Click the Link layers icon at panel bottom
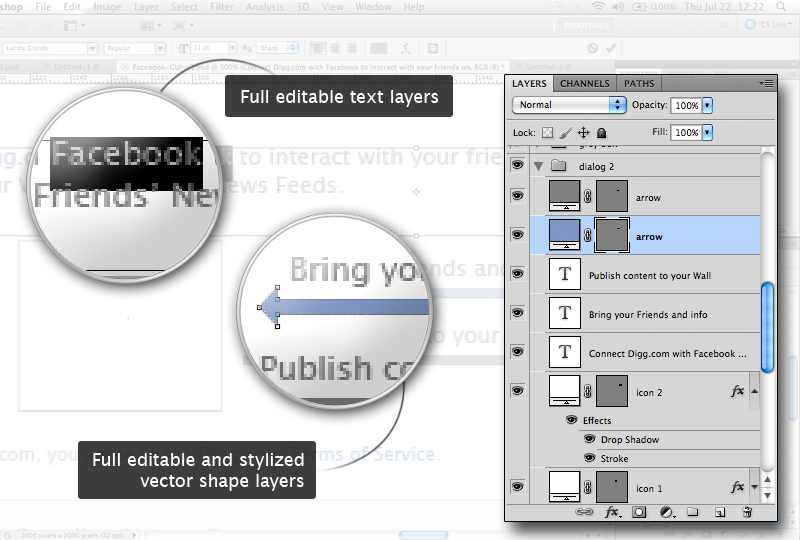800x540 pixels. 584,511
